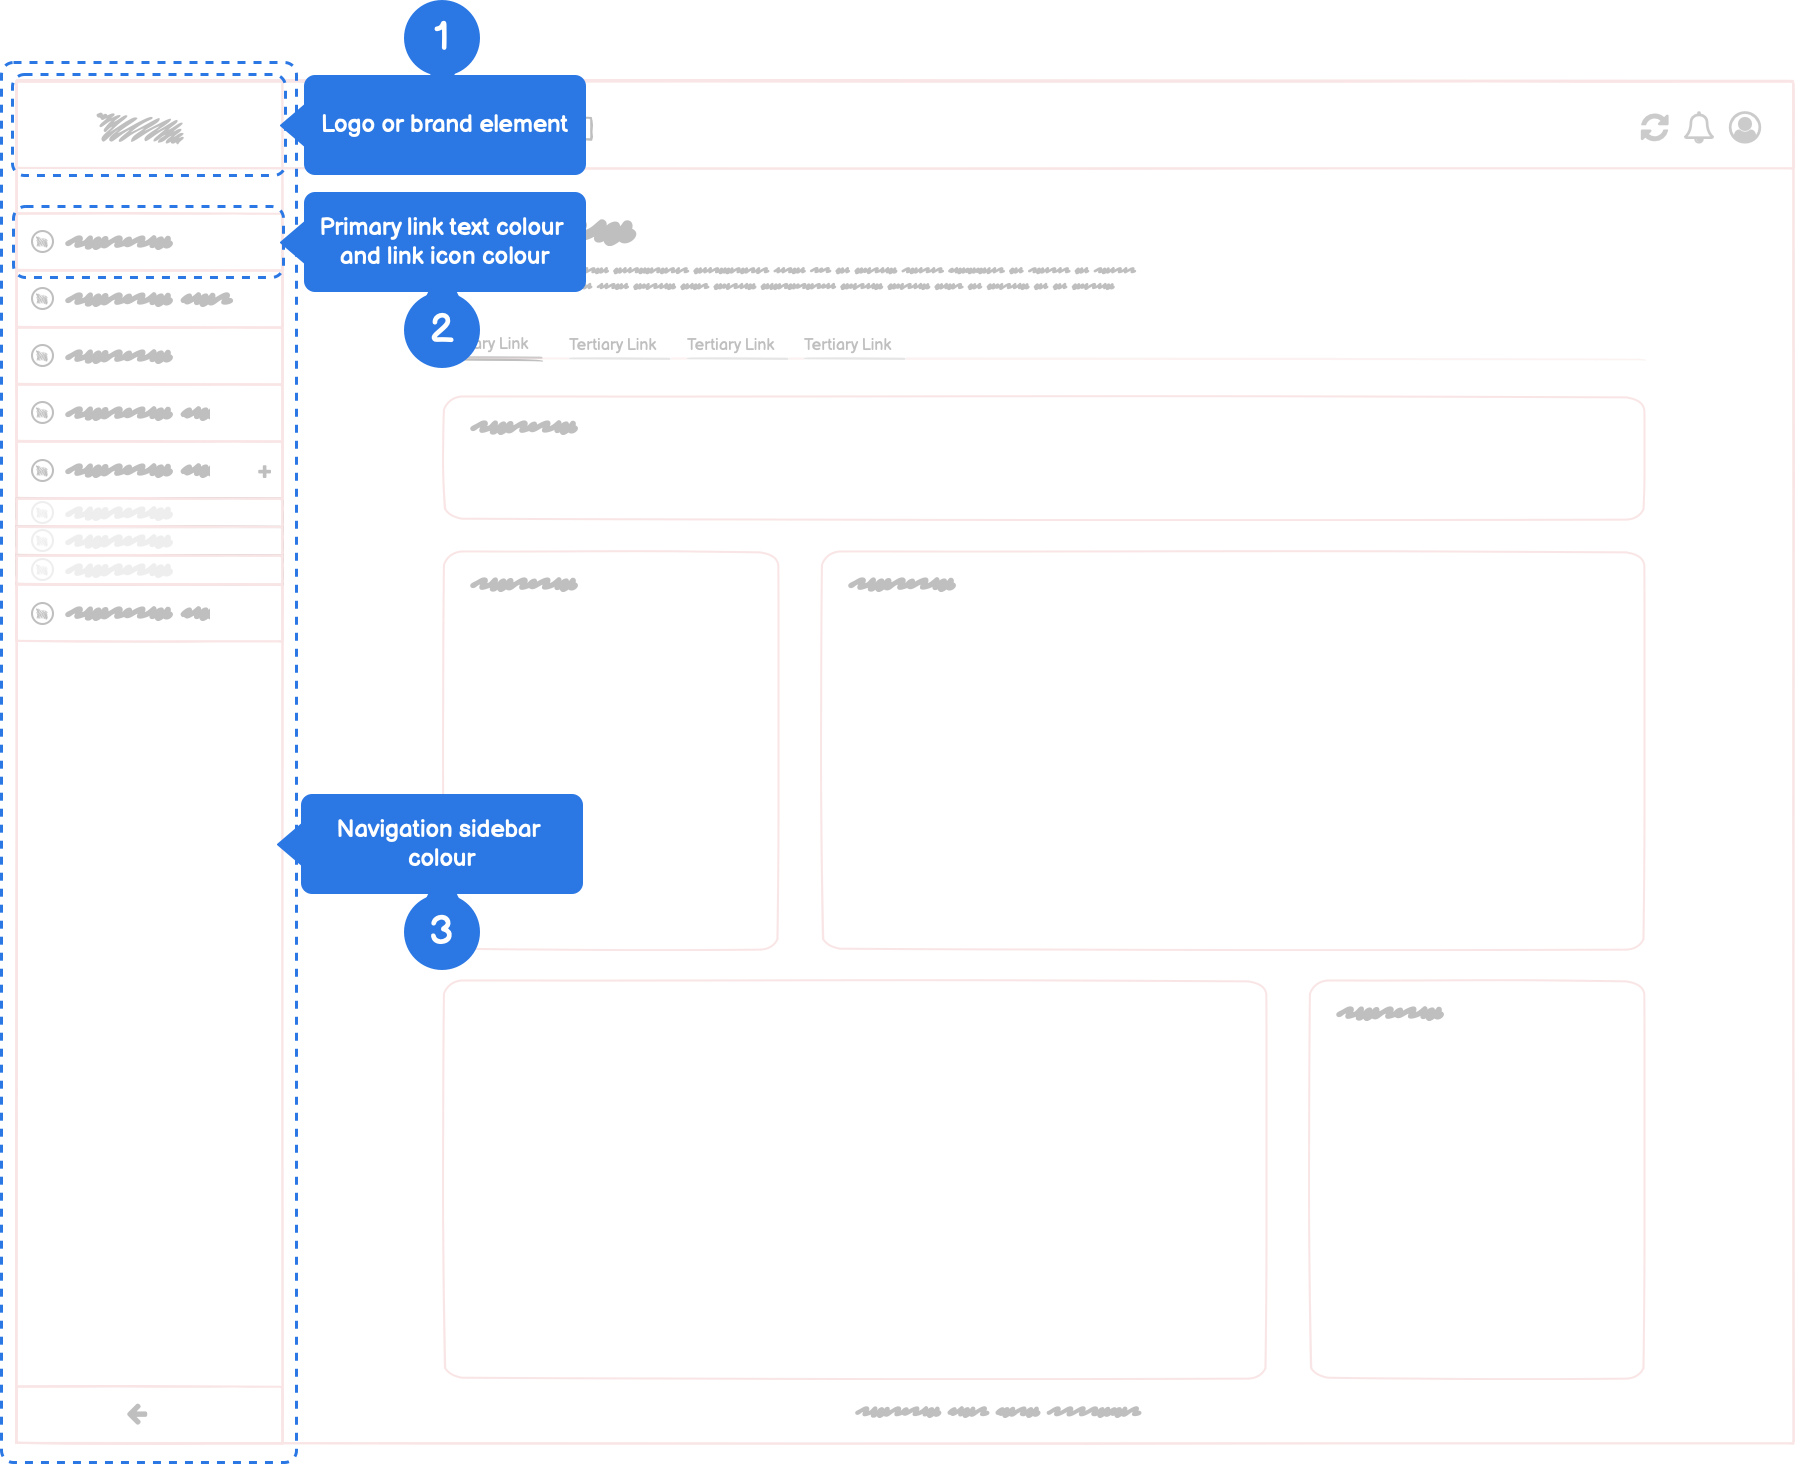Select the rightmost Tertiary Link tab
The image size is (1802, 1484).
click(x=847, y=344)
